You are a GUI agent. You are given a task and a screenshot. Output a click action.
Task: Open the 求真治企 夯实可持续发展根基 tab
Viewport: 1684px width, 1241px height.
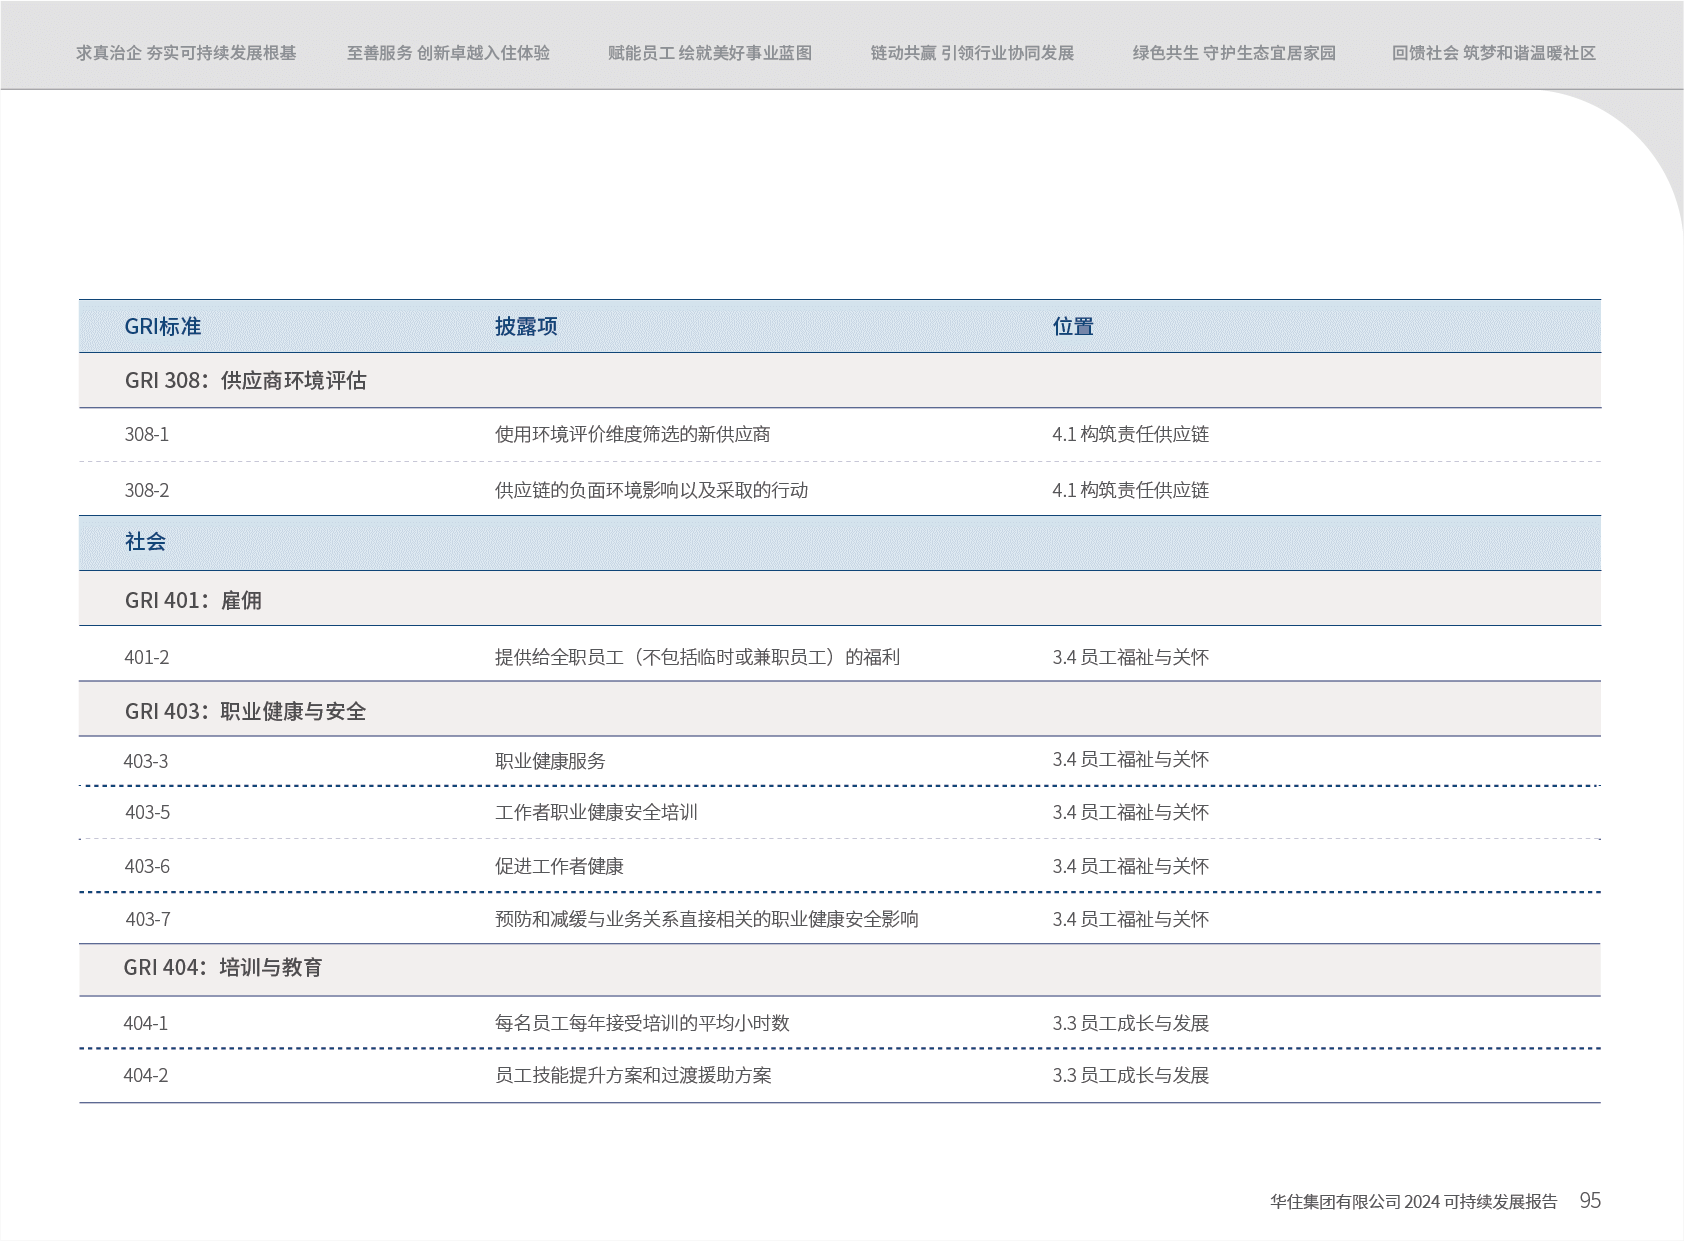186,53
